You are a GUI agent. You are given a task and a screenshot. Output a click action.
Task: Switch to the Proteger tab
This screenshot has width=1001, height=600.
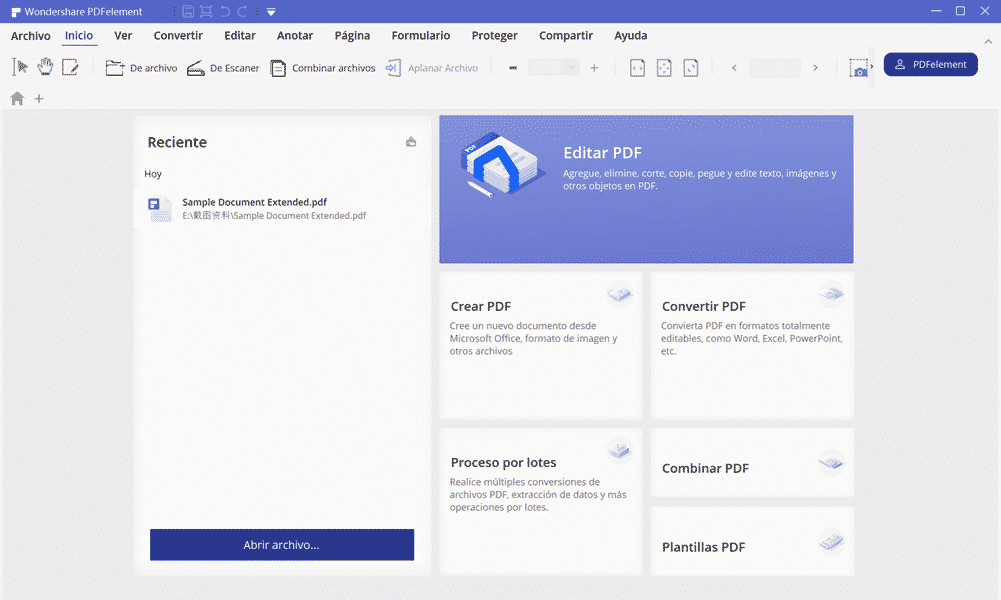coord(495,36)
